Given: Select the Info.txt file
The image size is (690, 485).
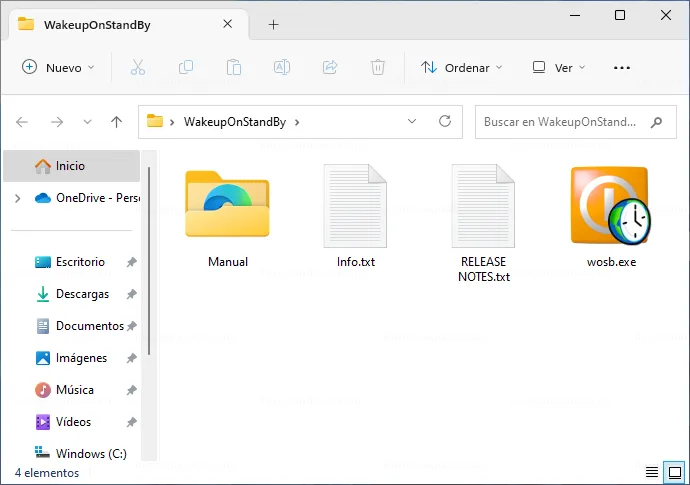Looking at the screenshot, I should coord(356,217).
